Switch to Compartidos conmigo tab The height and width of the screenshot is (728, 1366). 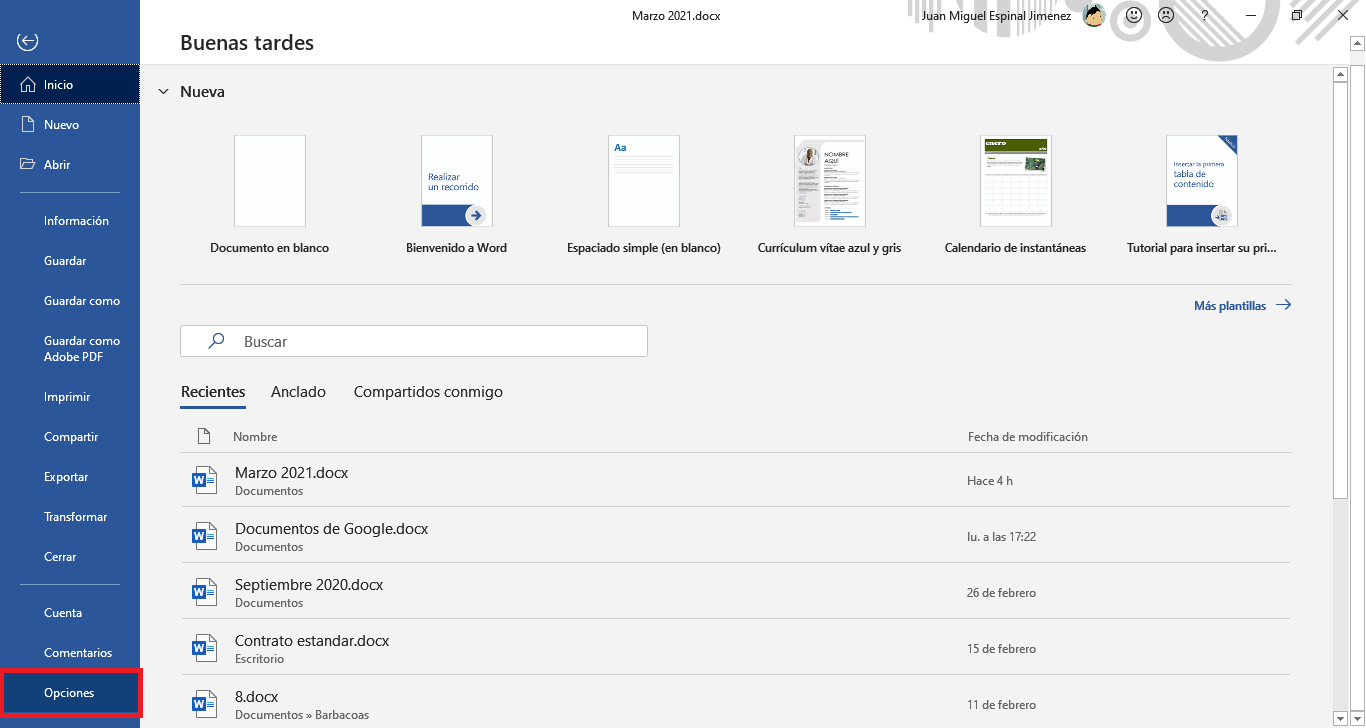point(428,392)
